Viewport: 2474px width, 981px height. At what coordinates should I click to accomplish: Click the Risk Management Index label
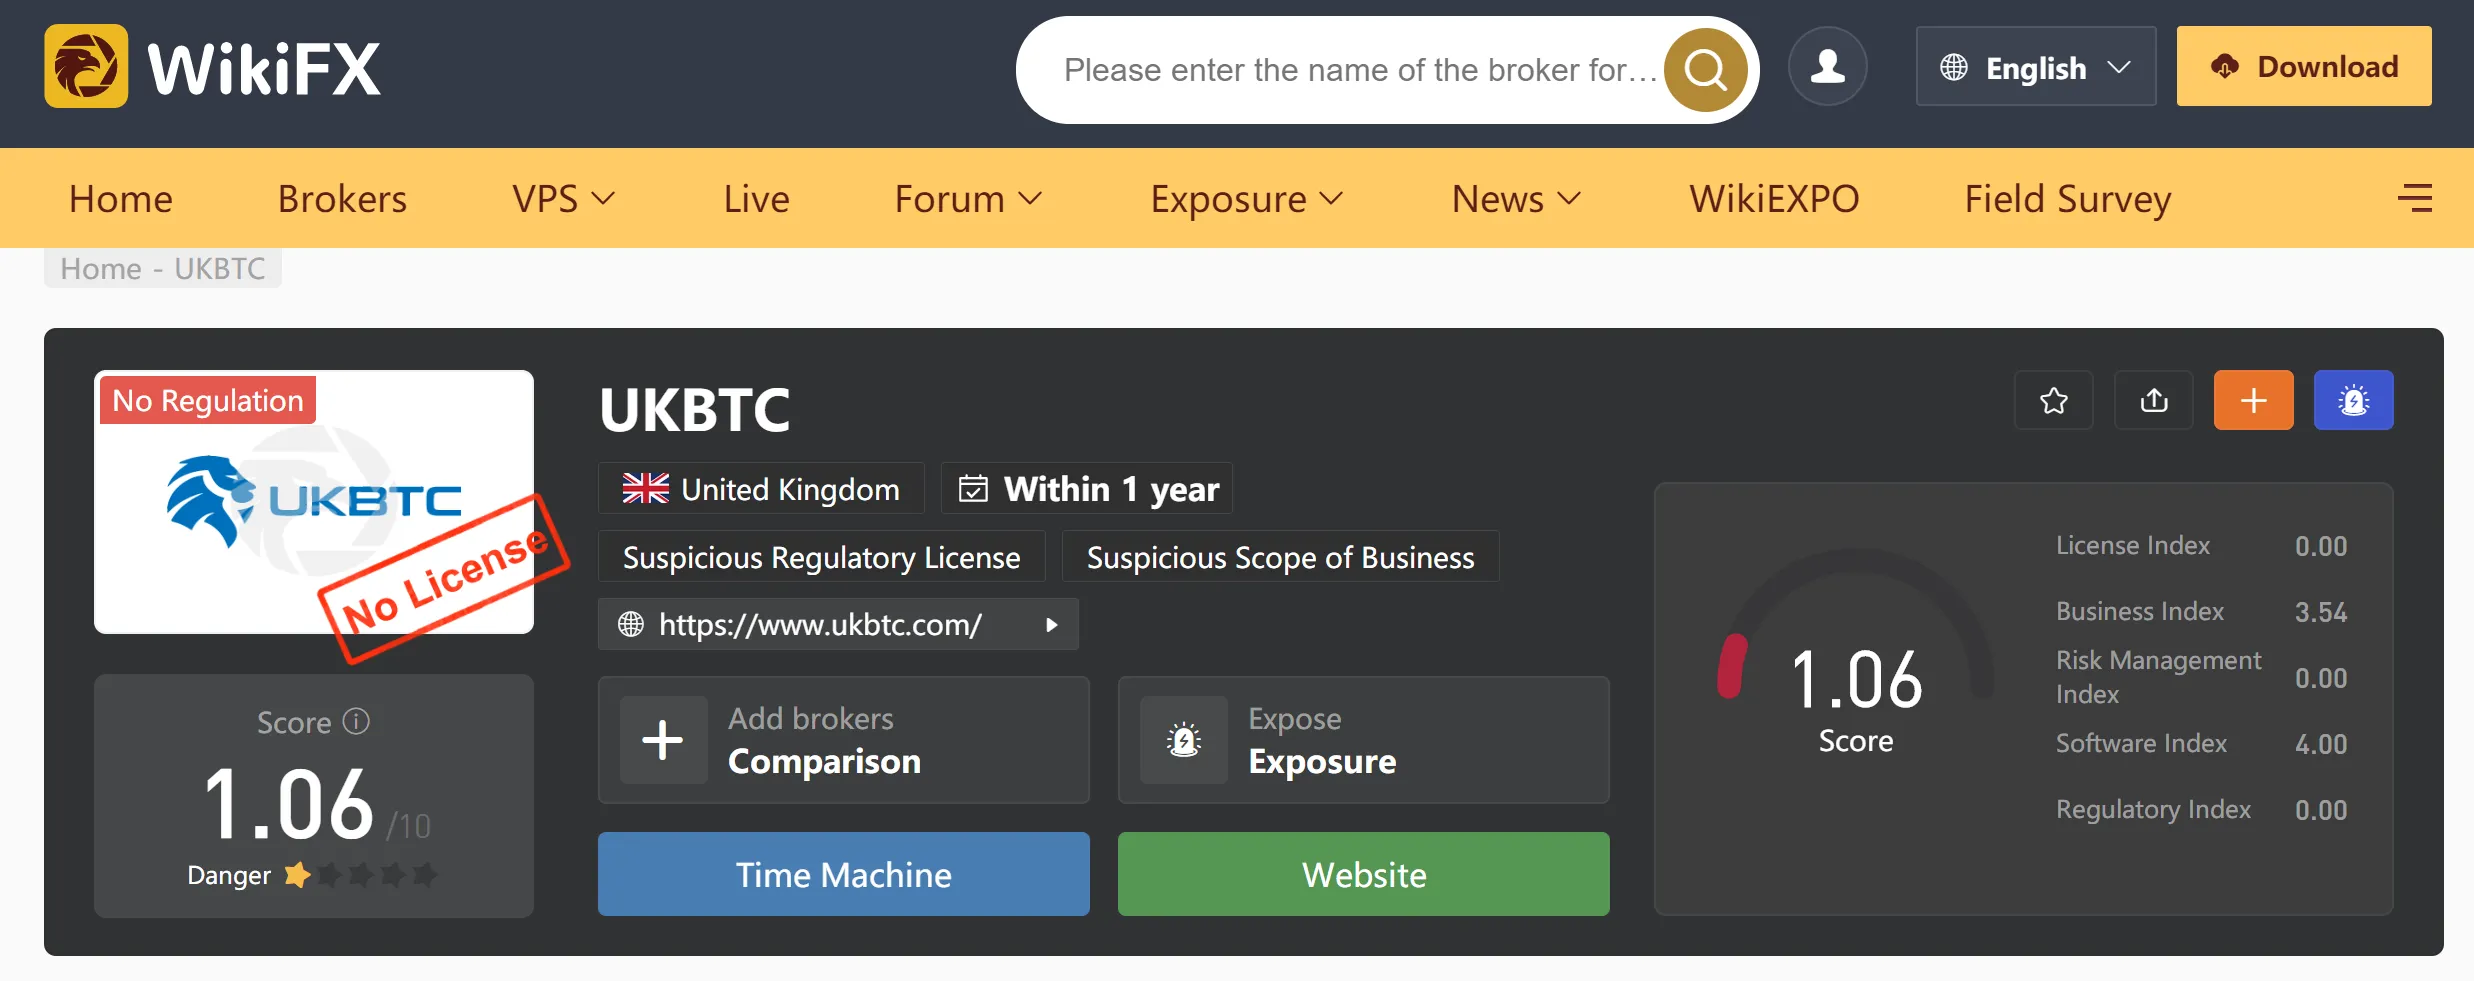[x=2159, y=677]
